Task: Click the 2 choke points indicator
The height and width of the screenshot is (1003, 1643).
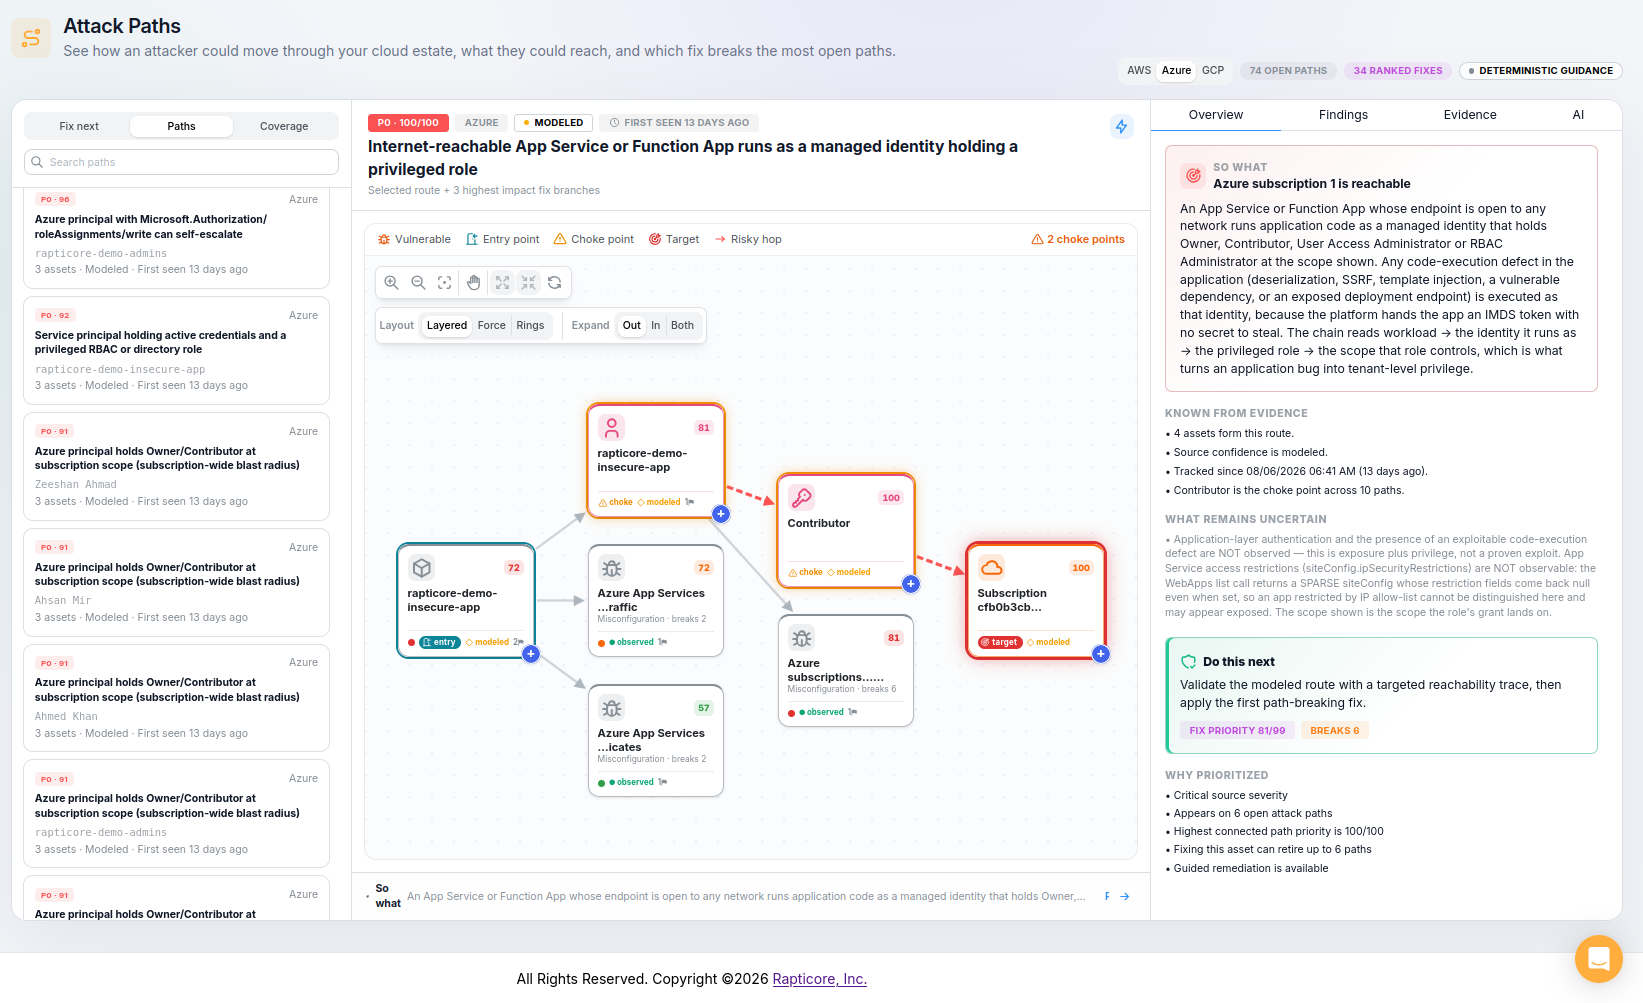Action: [x=1078, y=240]
